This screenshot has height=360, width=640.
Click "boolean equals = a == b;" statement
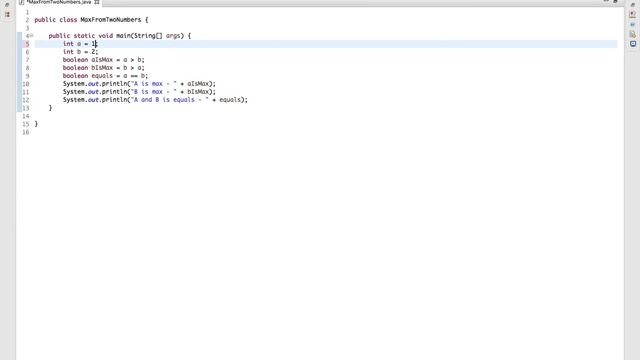coord(105,76)
